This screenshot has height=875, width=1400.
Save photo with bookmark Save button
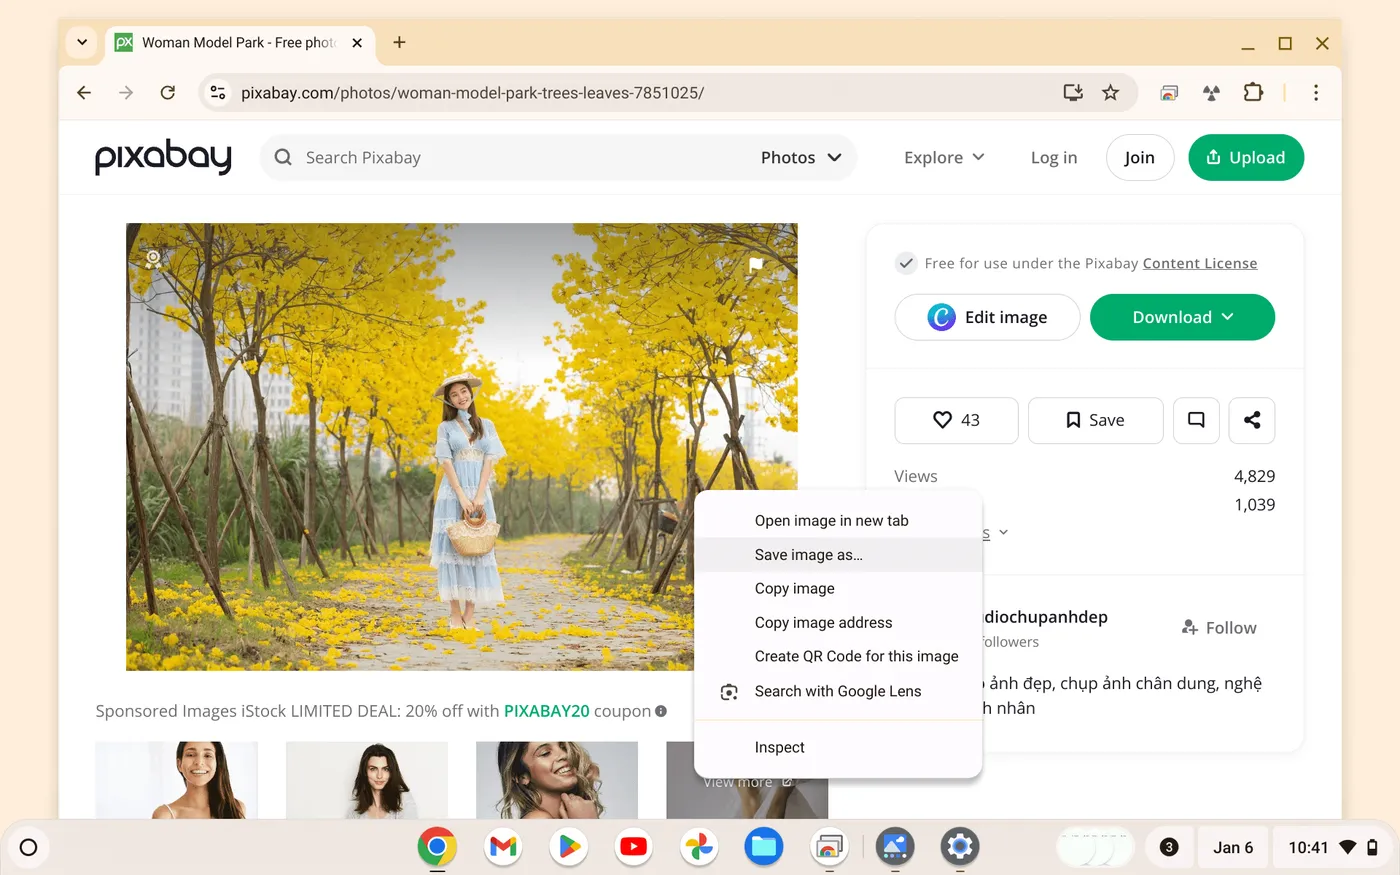click(x=1095, y=420)
